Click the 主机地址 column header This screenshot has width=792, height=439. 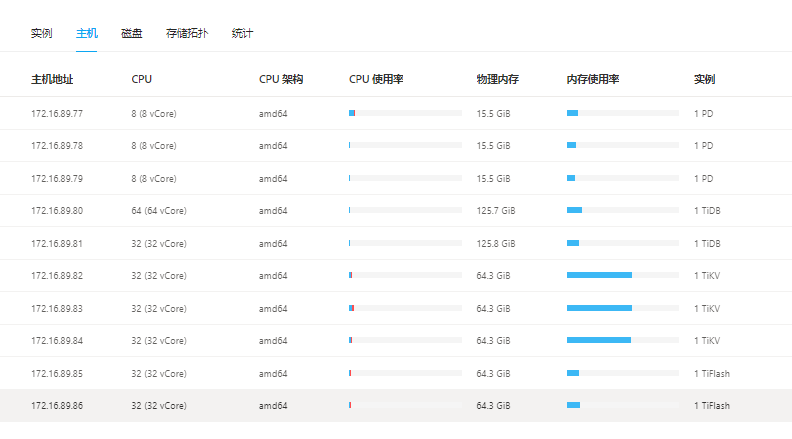point(52,79)
